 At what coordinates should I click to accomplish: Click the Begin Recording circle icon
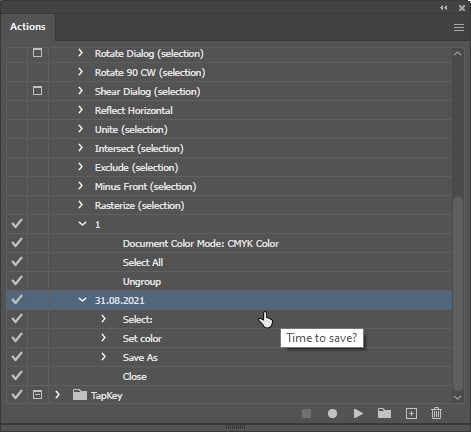click(332, 414)
